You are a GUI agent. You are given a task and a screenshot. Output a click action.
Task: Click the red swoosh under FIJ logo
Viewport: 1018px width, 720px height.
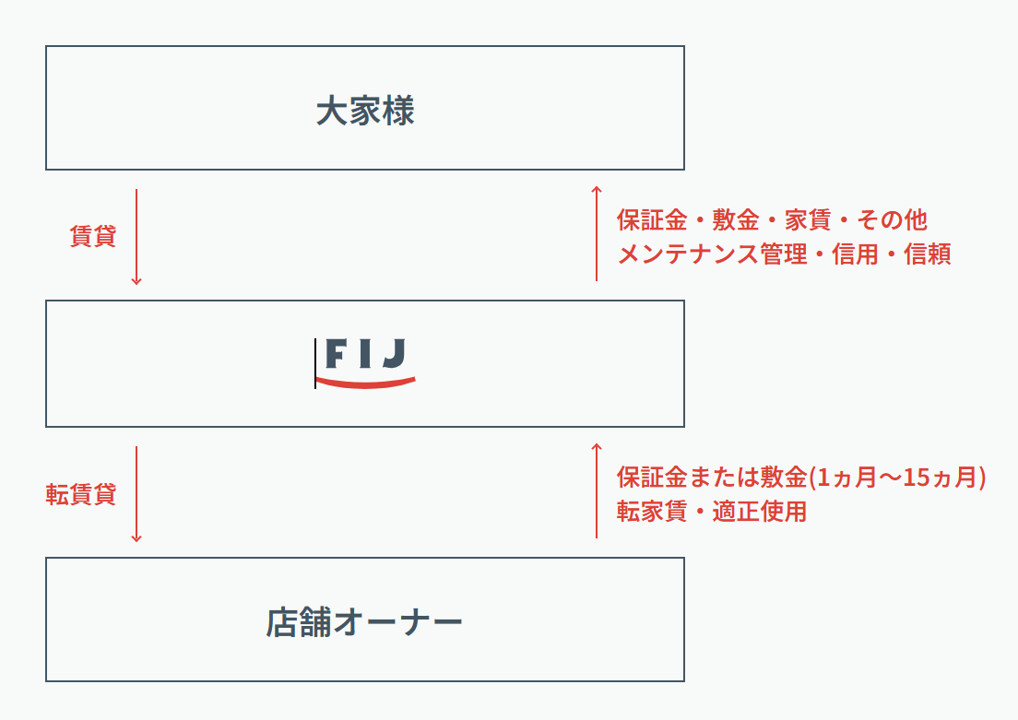pyautogui.click(x=366, y=382)
